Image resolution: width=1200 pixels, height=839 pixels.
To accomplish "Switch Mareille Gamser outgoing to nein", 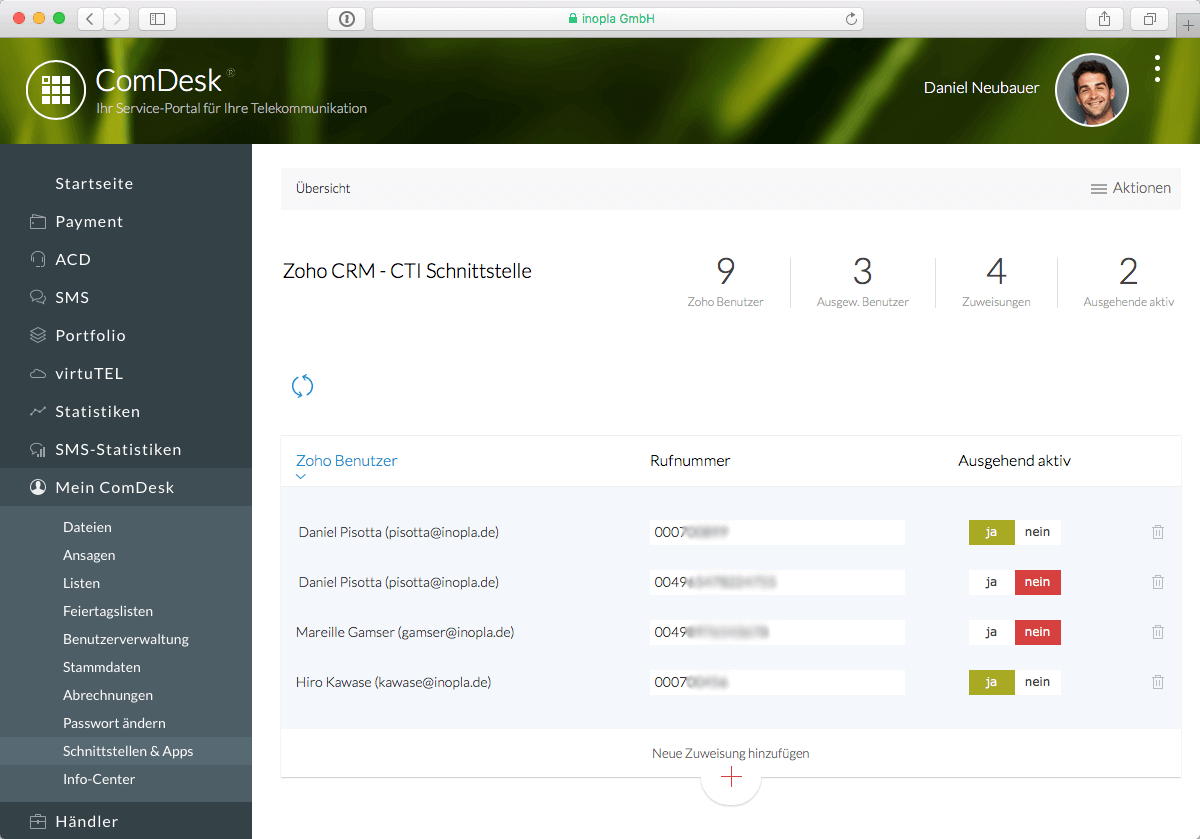I will click(1038, 632).
